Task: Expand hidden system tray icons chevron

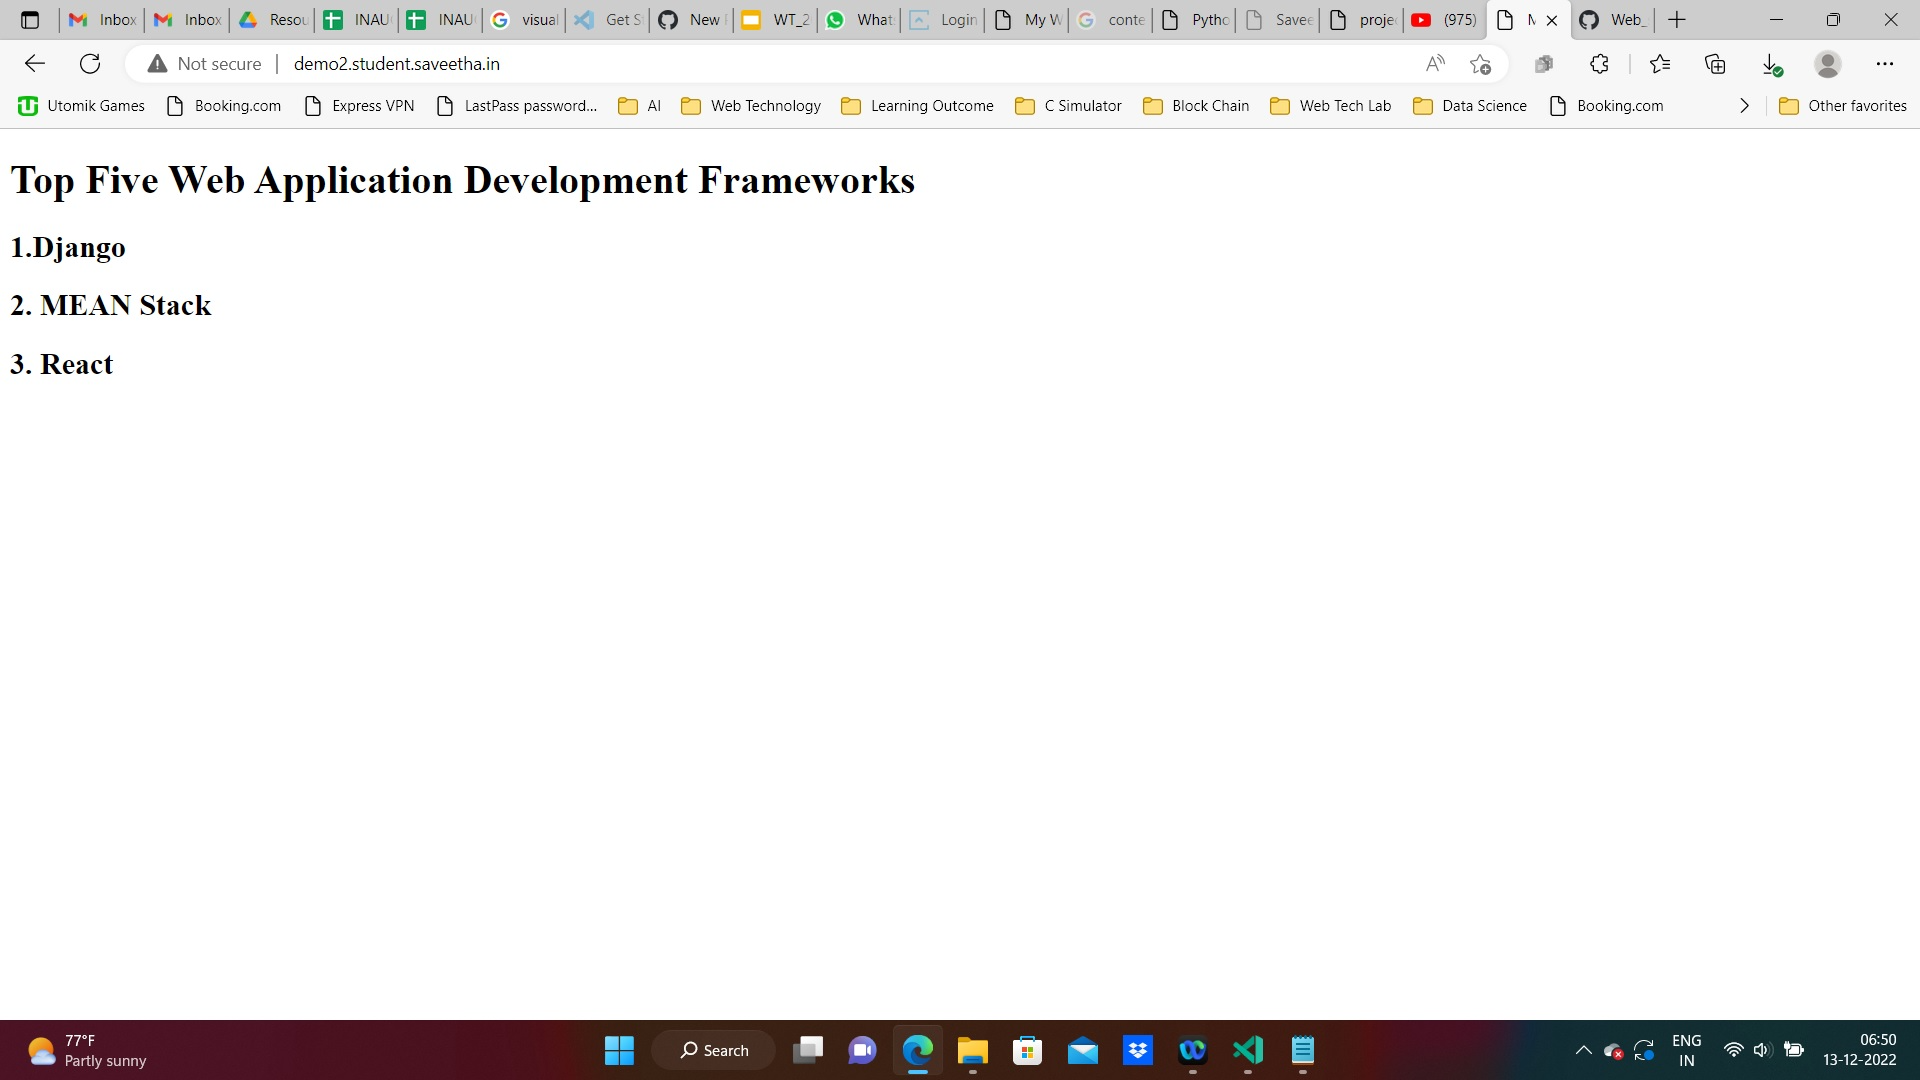Action: coord(1584,1050)
